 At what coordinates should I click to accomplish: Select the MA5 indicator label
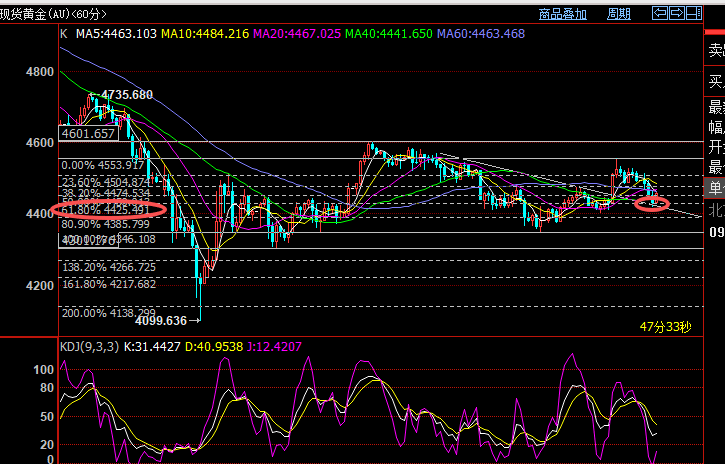116,34
